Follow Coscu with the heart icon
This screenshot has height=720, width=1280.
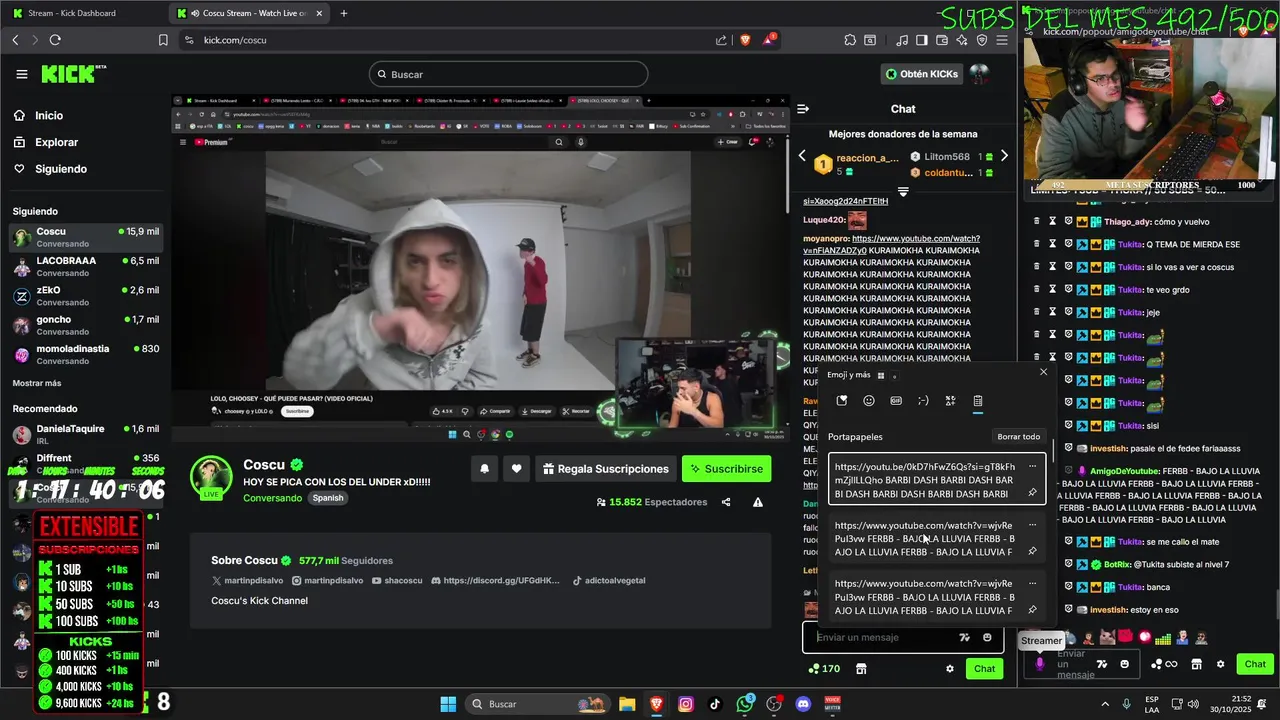point(517,469)
